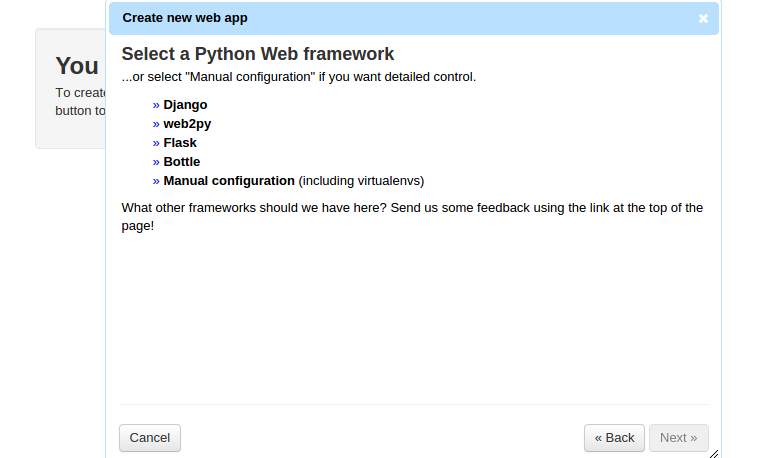Click the Cancel button
Screen dimensions: 781x458
coord(150,438)
